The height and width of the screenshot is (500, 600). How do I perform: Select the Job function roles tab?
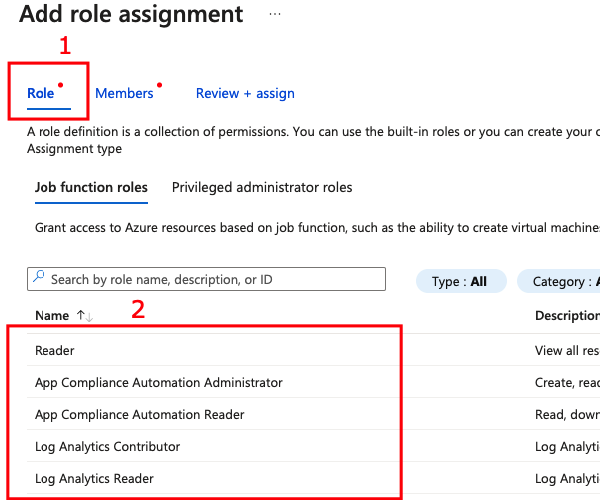tap(91, 187)
